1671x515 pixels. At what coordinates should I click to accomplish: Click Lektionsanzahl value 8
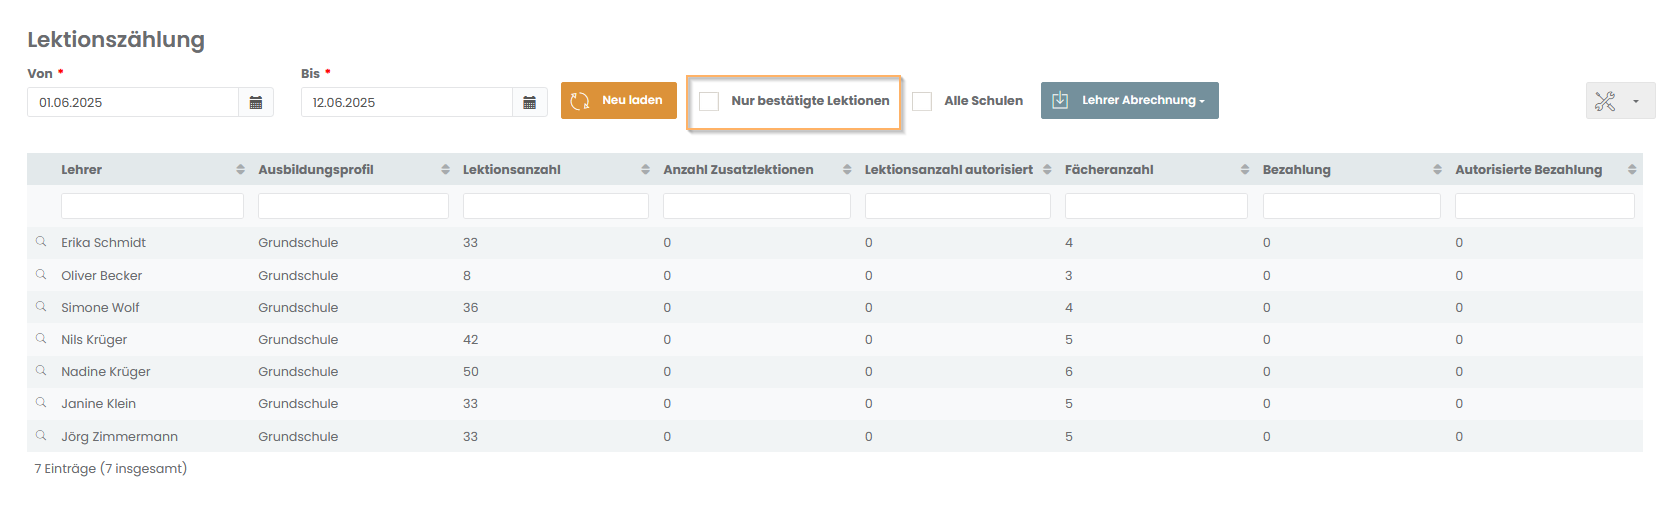(467, 275)
